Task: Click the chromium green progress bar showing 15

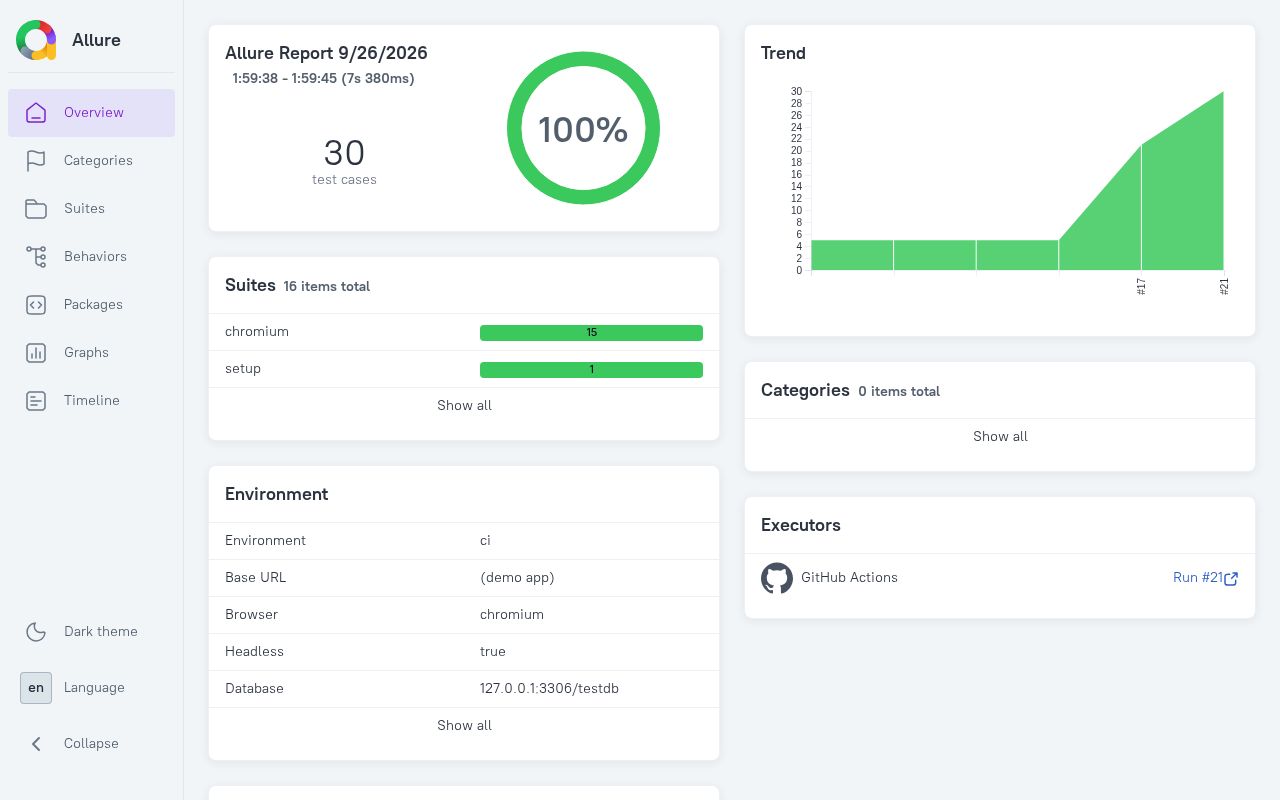Action: [x=591, y=333]
